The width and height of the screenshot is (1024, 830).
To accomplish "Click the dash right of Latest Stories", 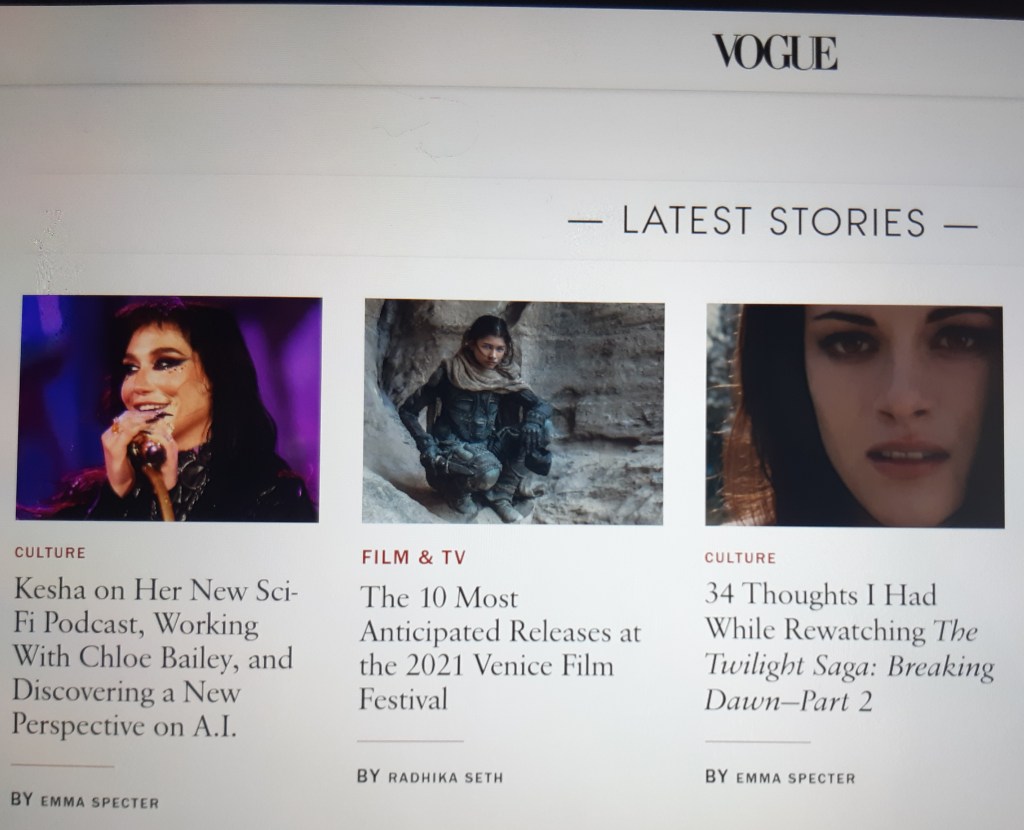I will pos(960,227).
